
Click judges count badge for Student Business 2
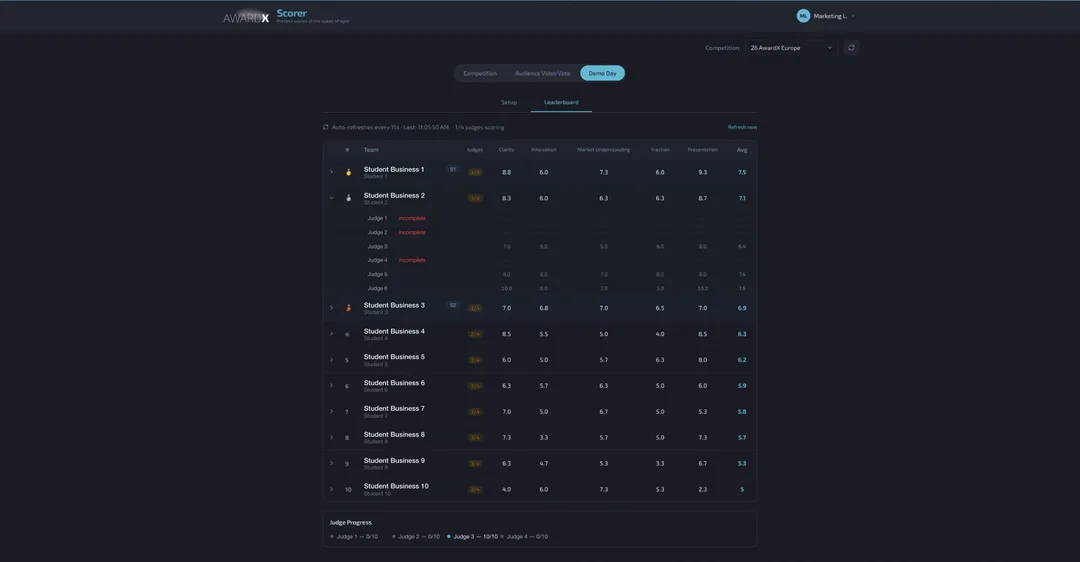[x=475, y=198]
